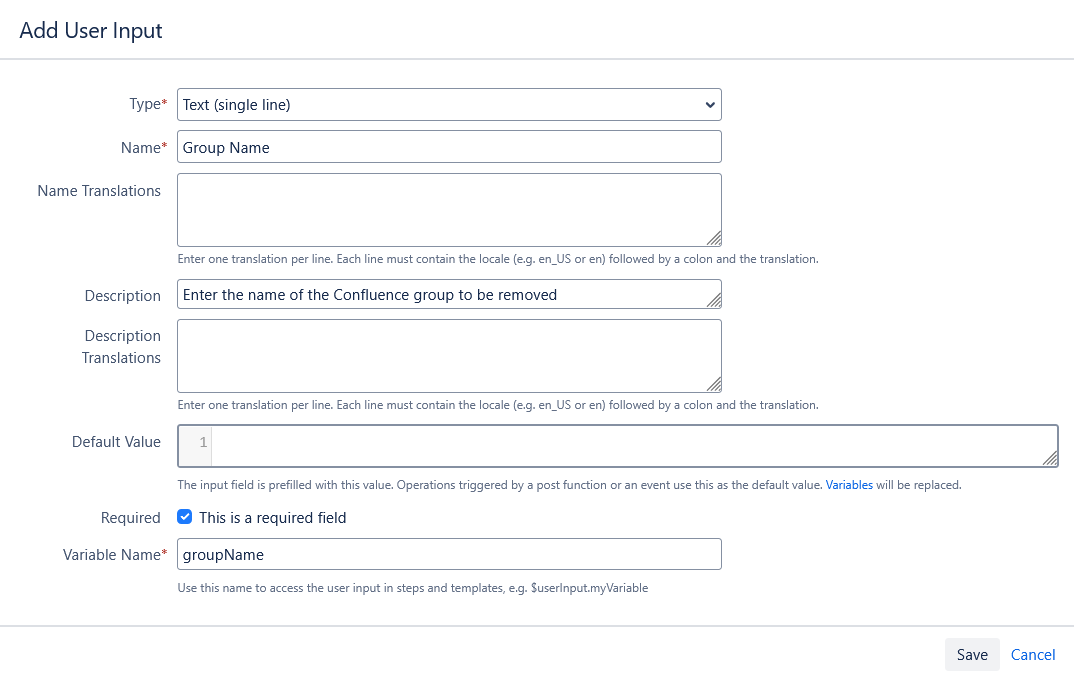The height and width of the screenshot is (678, 1074).
Task: Cancel the Add User Input dialog
Action: click(x=1033, y=655)
